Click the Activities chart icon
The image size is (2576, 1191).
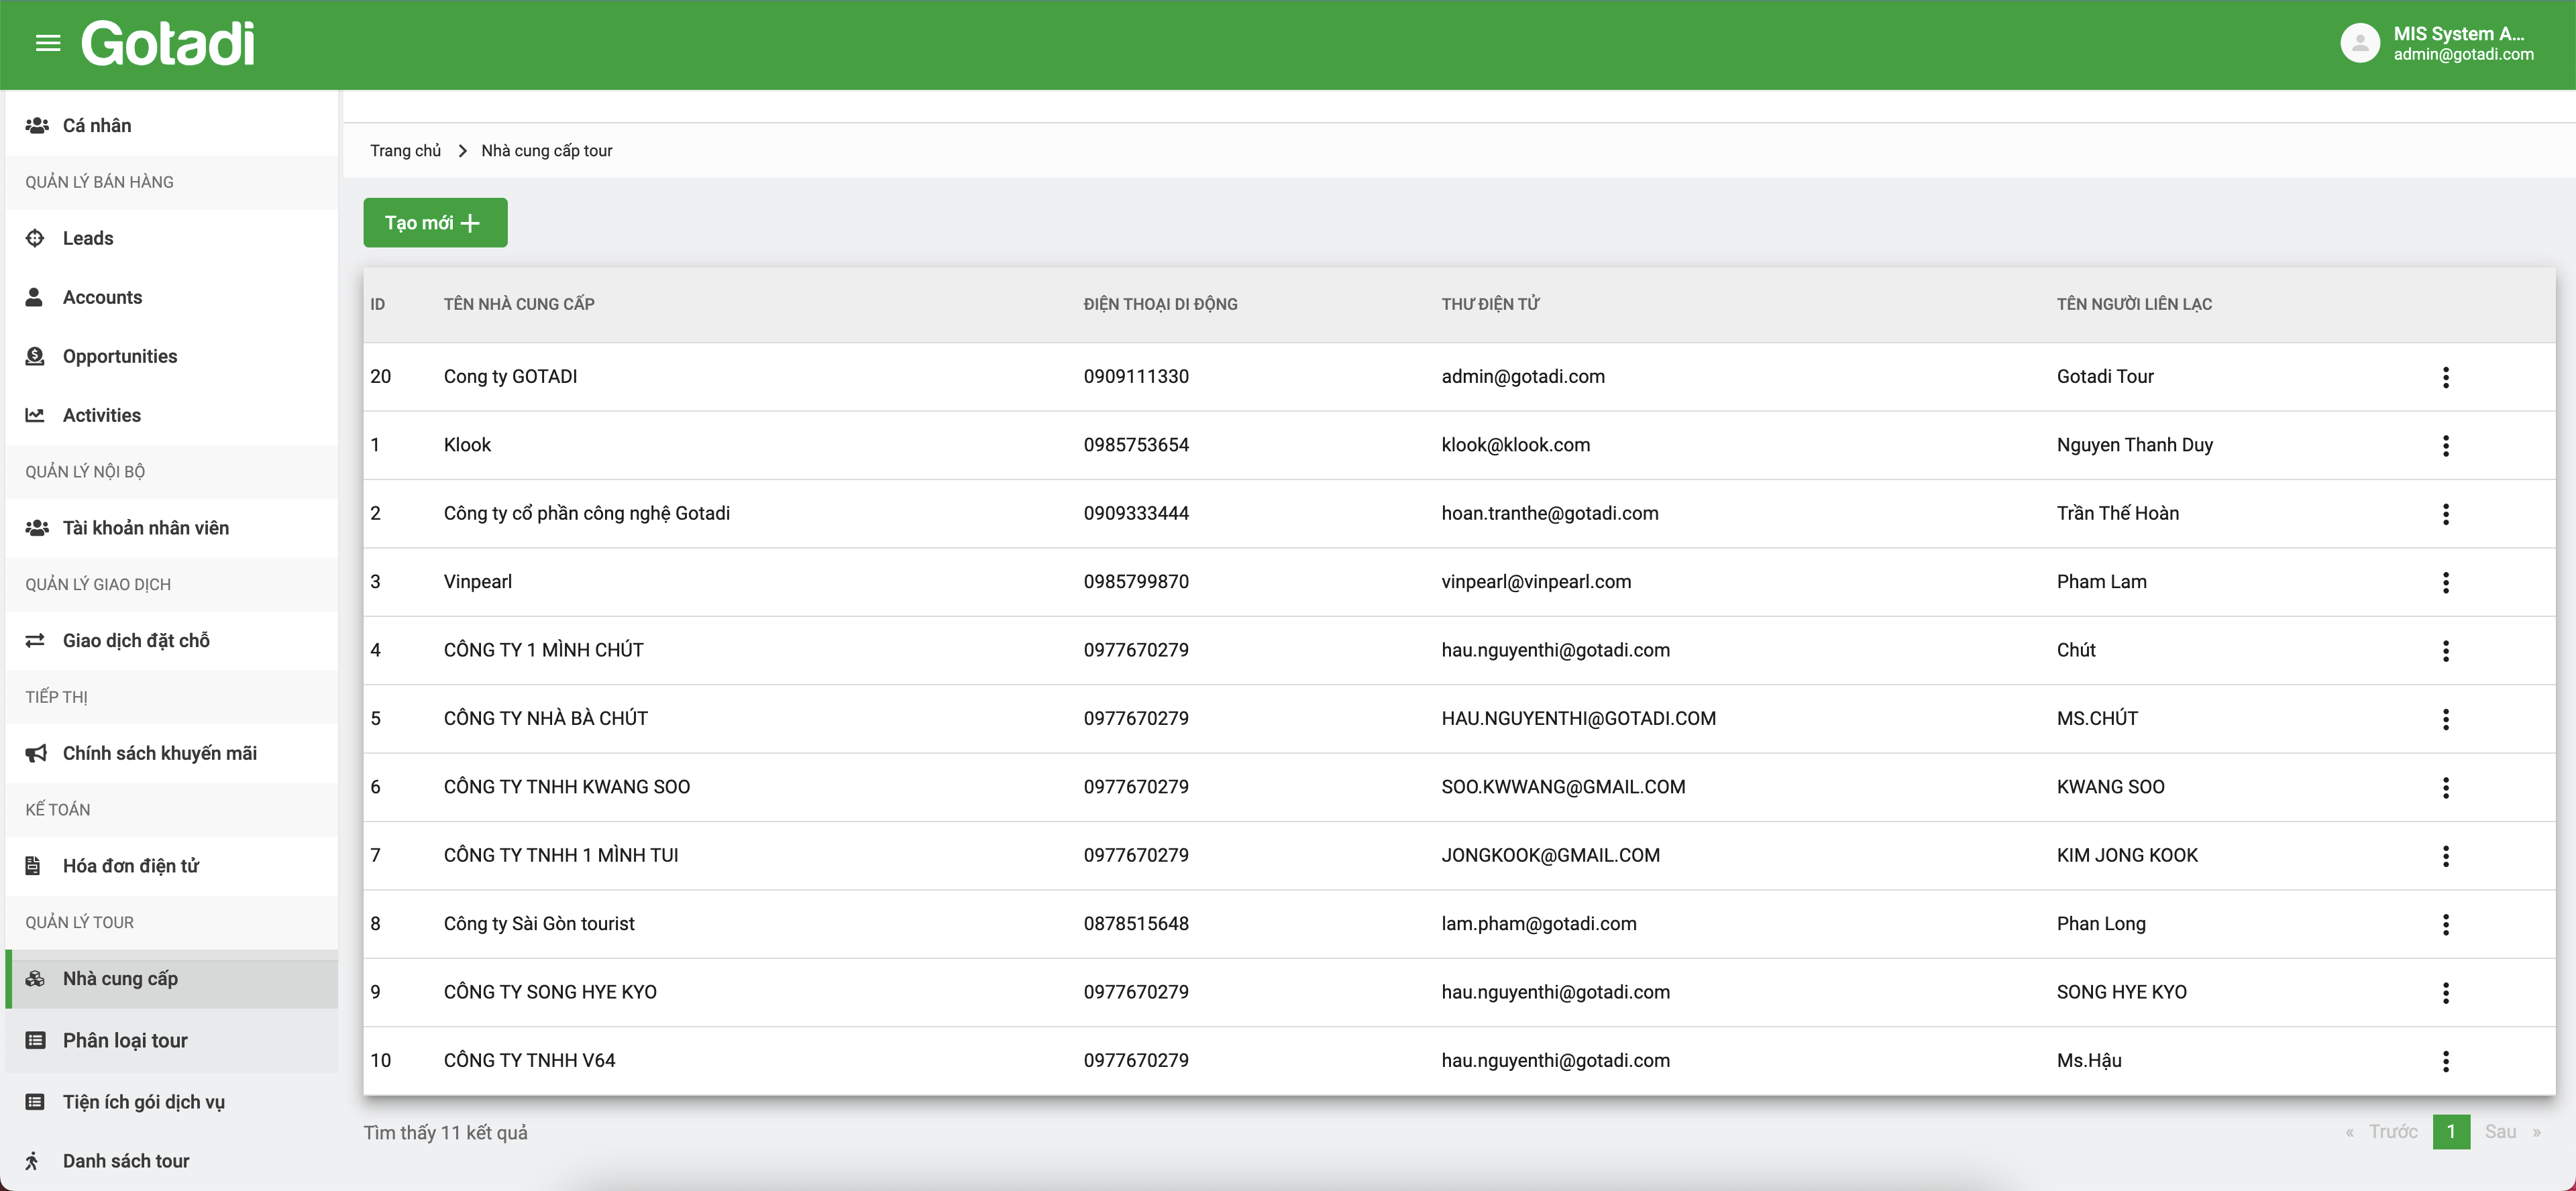coord(35,415)
